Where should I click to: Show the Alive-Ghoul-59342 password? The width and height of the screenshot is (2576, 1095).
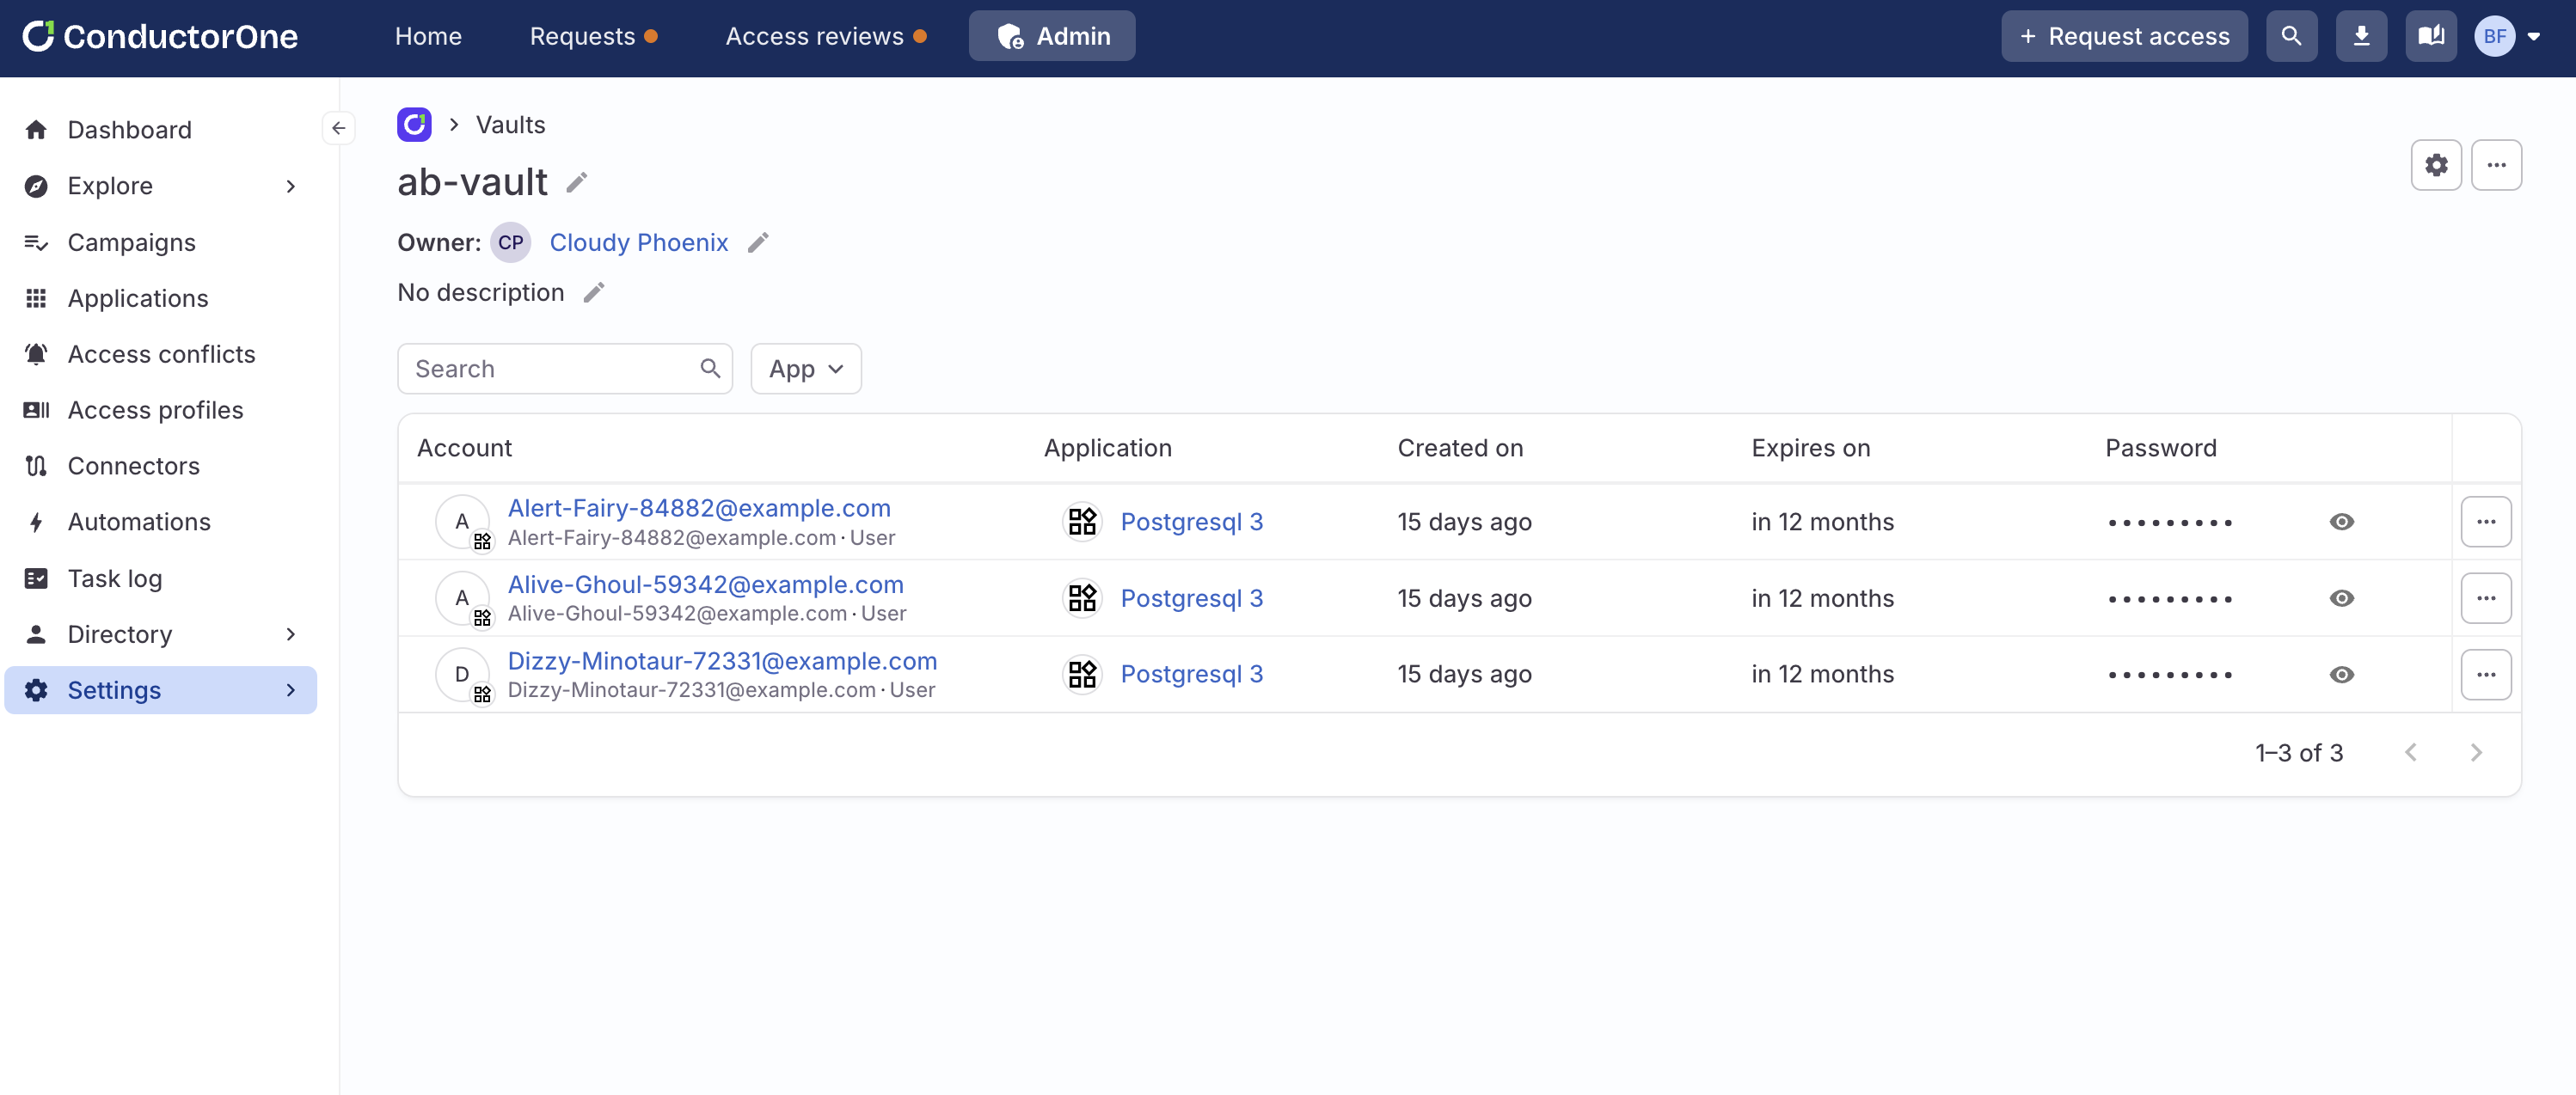pos(2341,598)
